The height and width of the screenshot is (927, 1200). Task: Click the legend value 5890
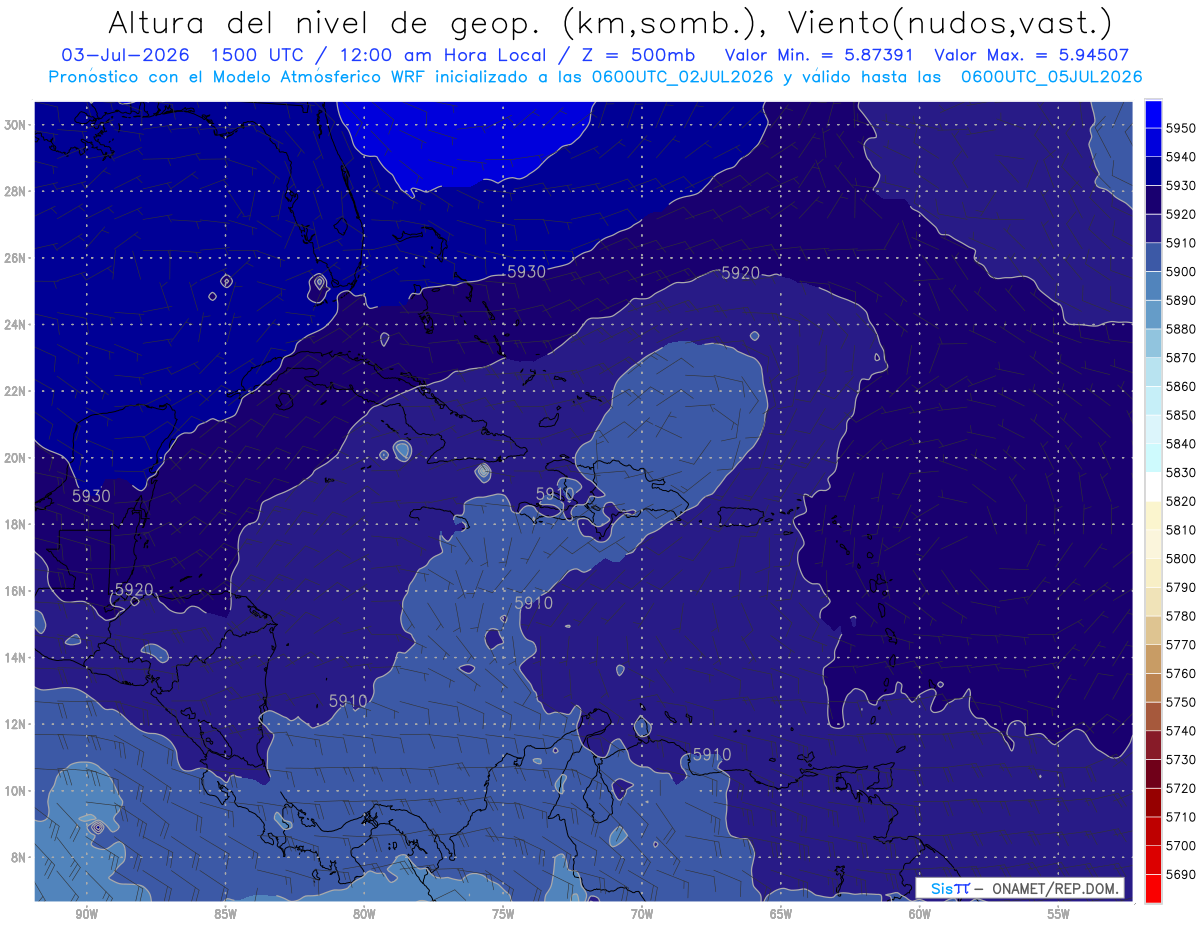coord(1182,301)
